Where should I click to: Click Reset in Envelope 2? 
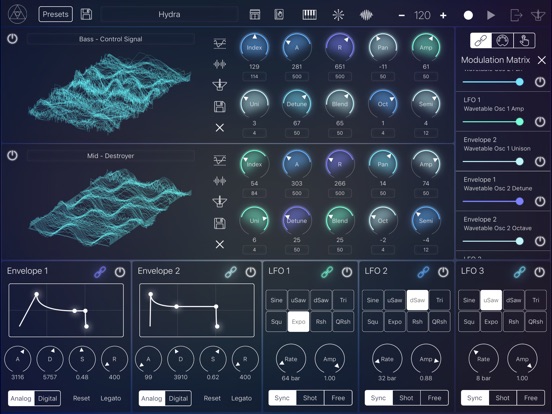(x=212, y=398)
